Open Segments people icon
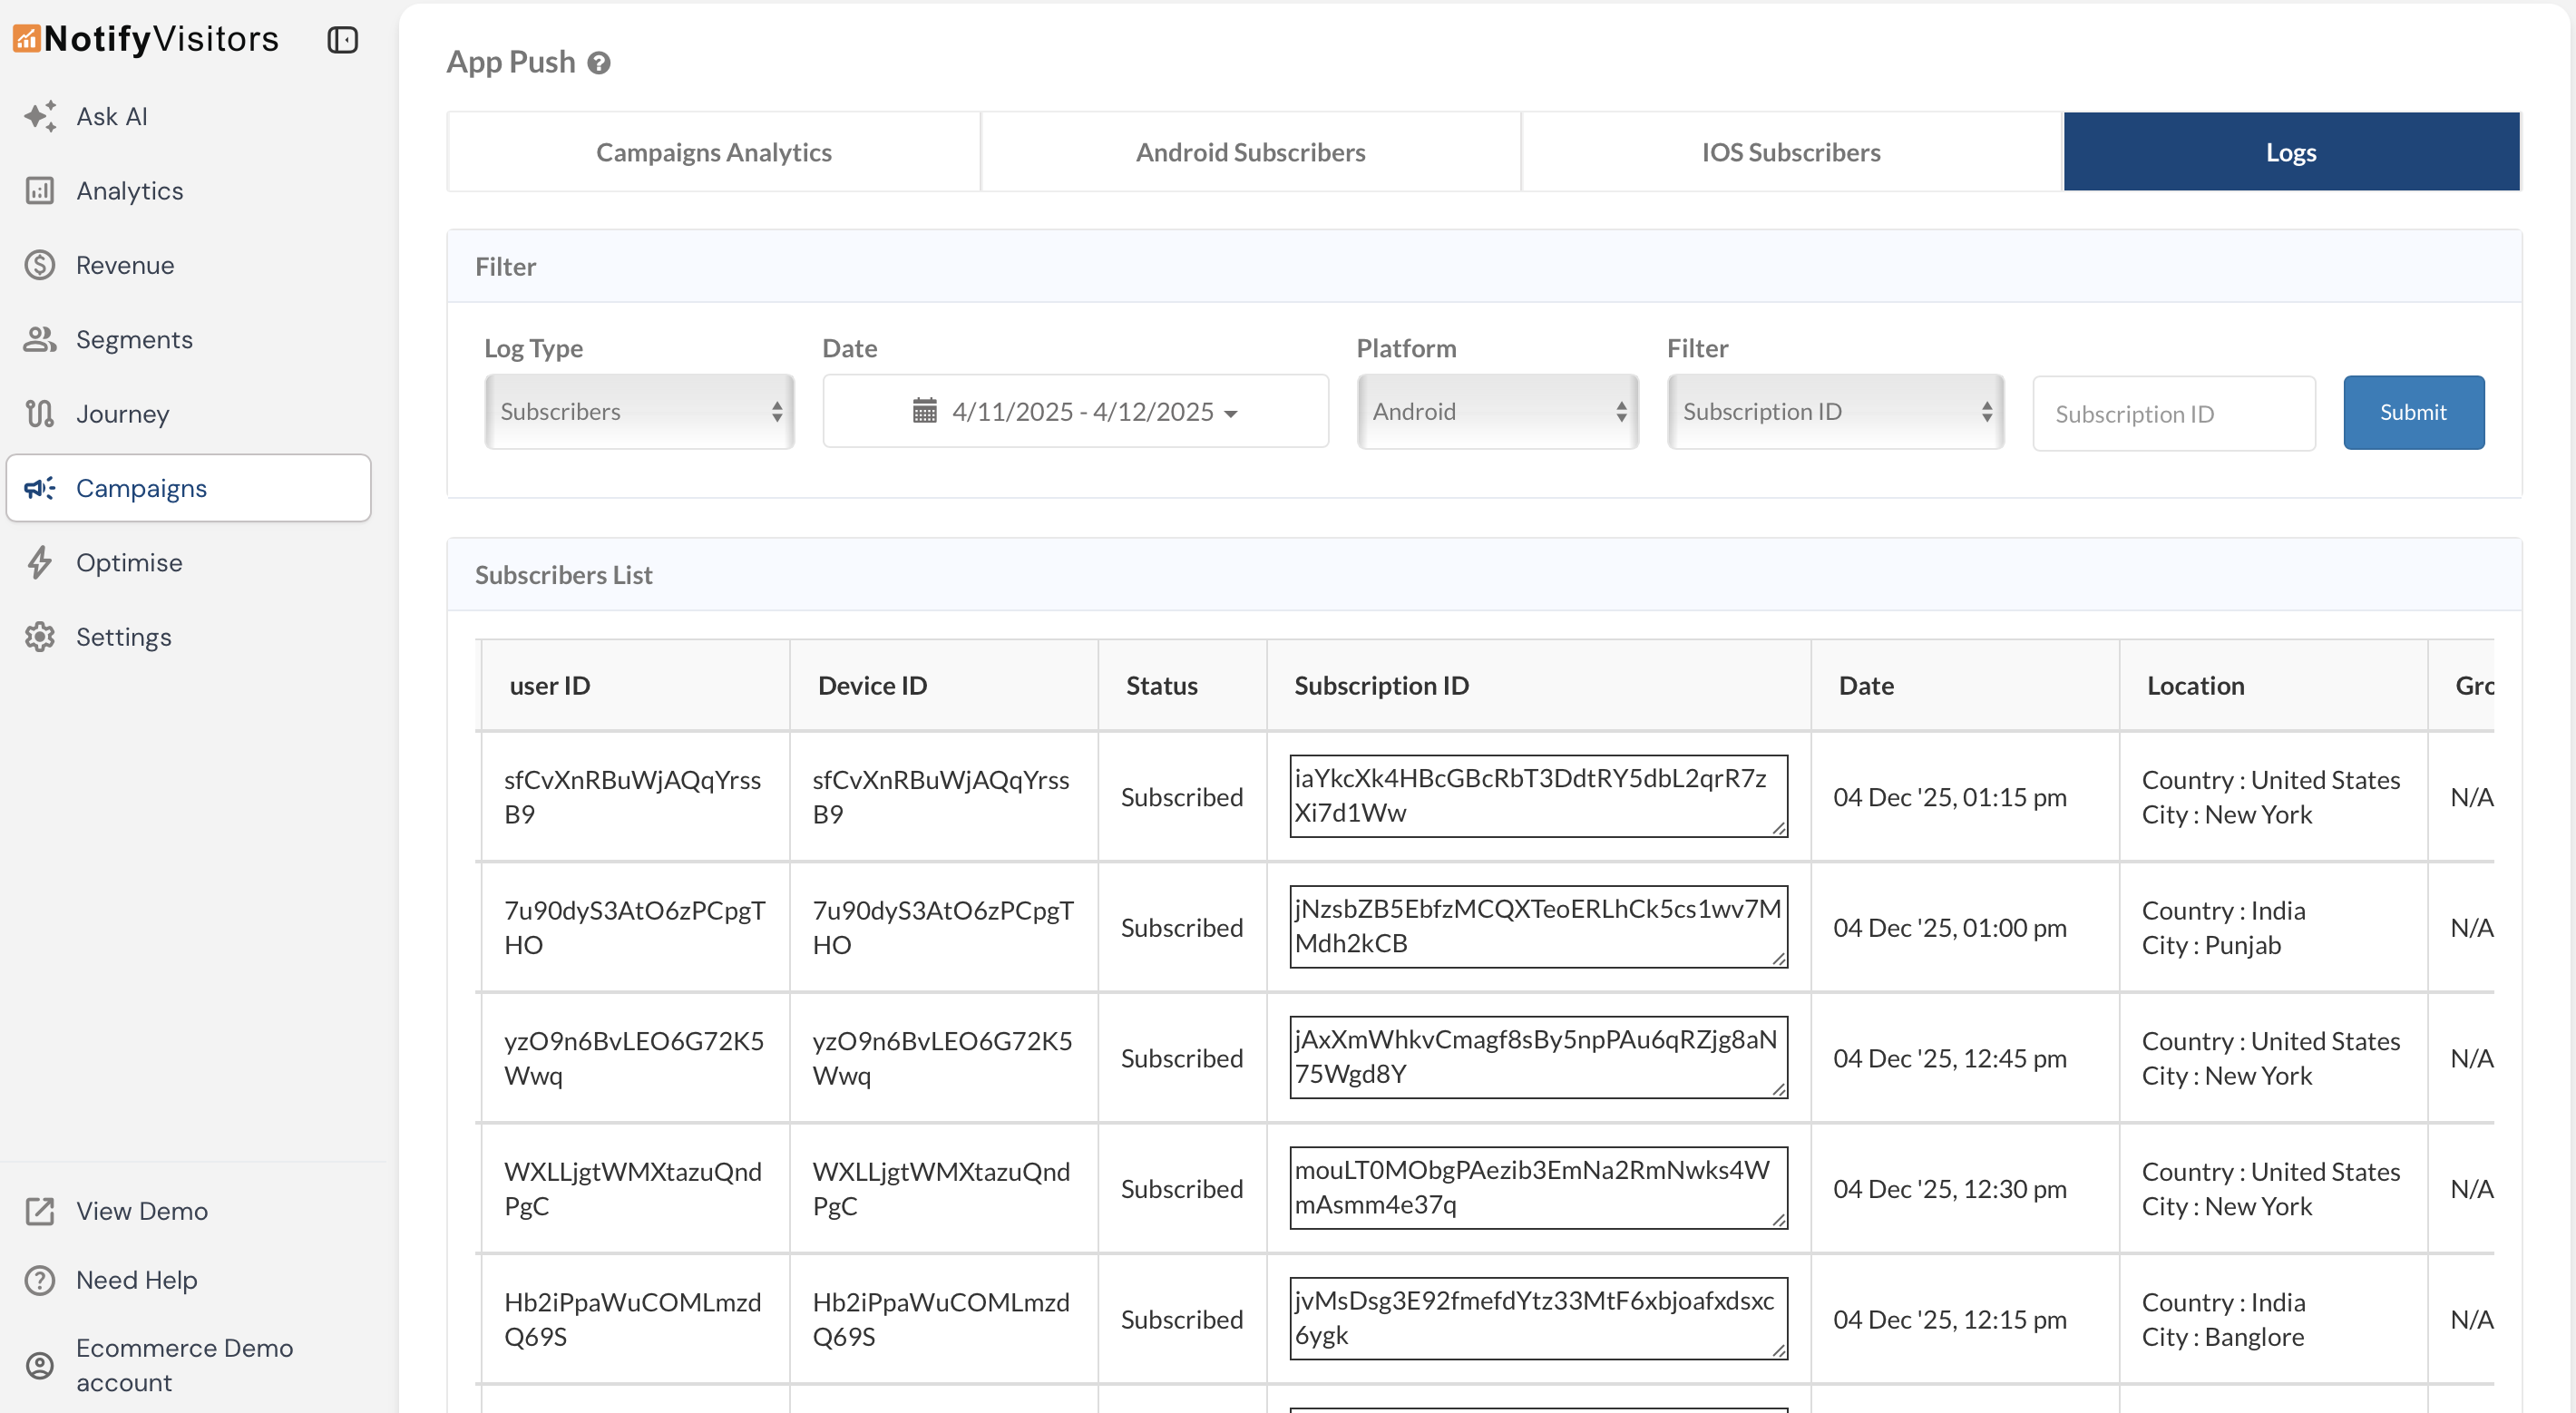 pyautogui.click(x=40, y=339)
